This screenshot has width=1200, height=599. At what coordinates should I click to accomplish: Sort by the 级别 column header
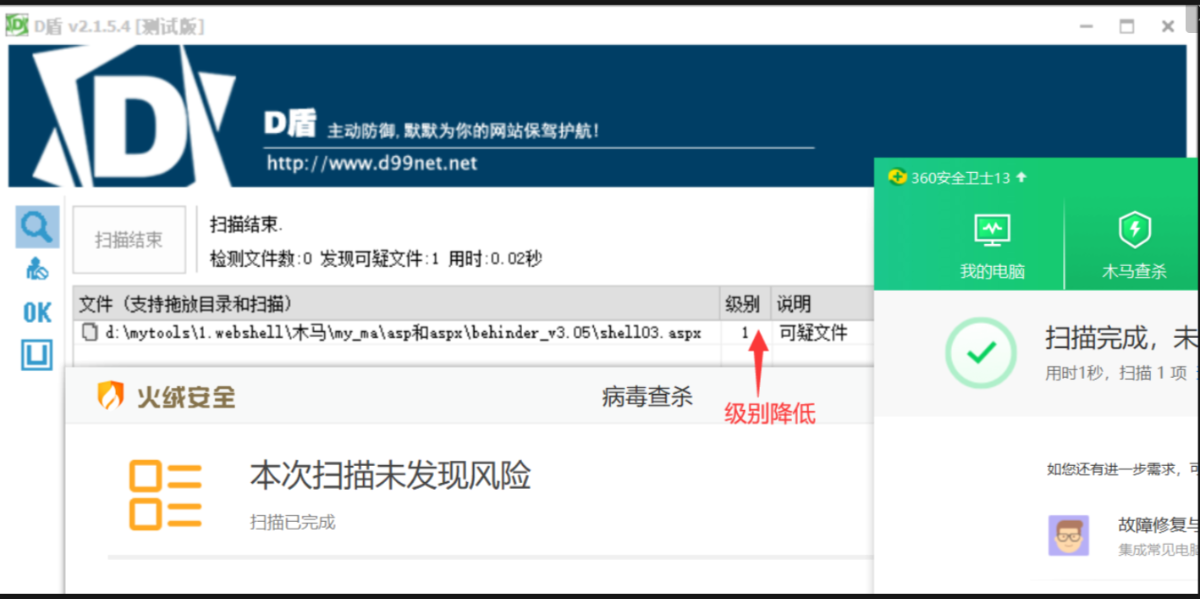tap(746, 303)
